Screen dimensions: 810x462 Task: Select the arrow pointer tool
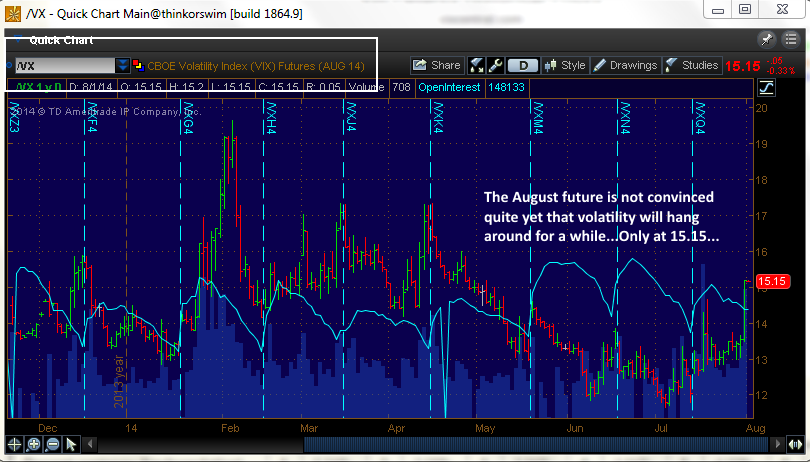pos(69,444)
